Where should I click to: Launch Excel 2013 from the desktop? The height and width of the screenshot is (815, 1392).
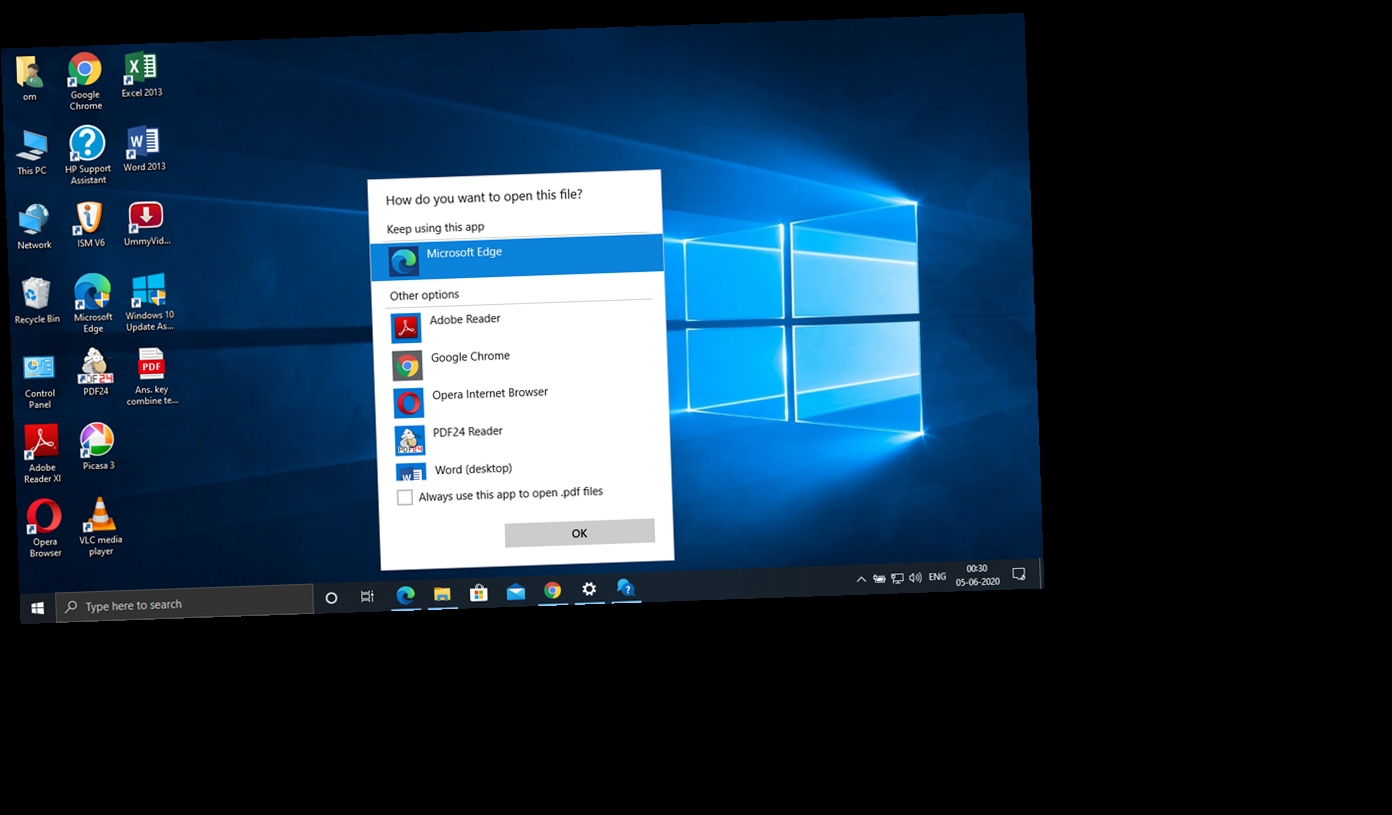(x=140, y=67)
